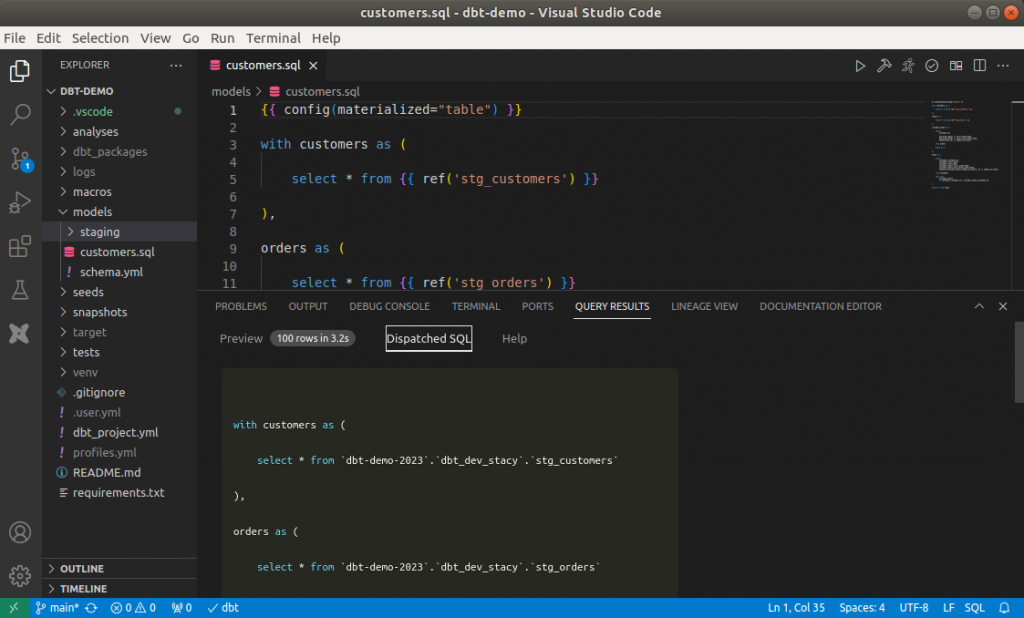Image resolution: width=1024 pixels, height=618 pixels.
Task: Expand the macros folder
Action: coord(120,191)
